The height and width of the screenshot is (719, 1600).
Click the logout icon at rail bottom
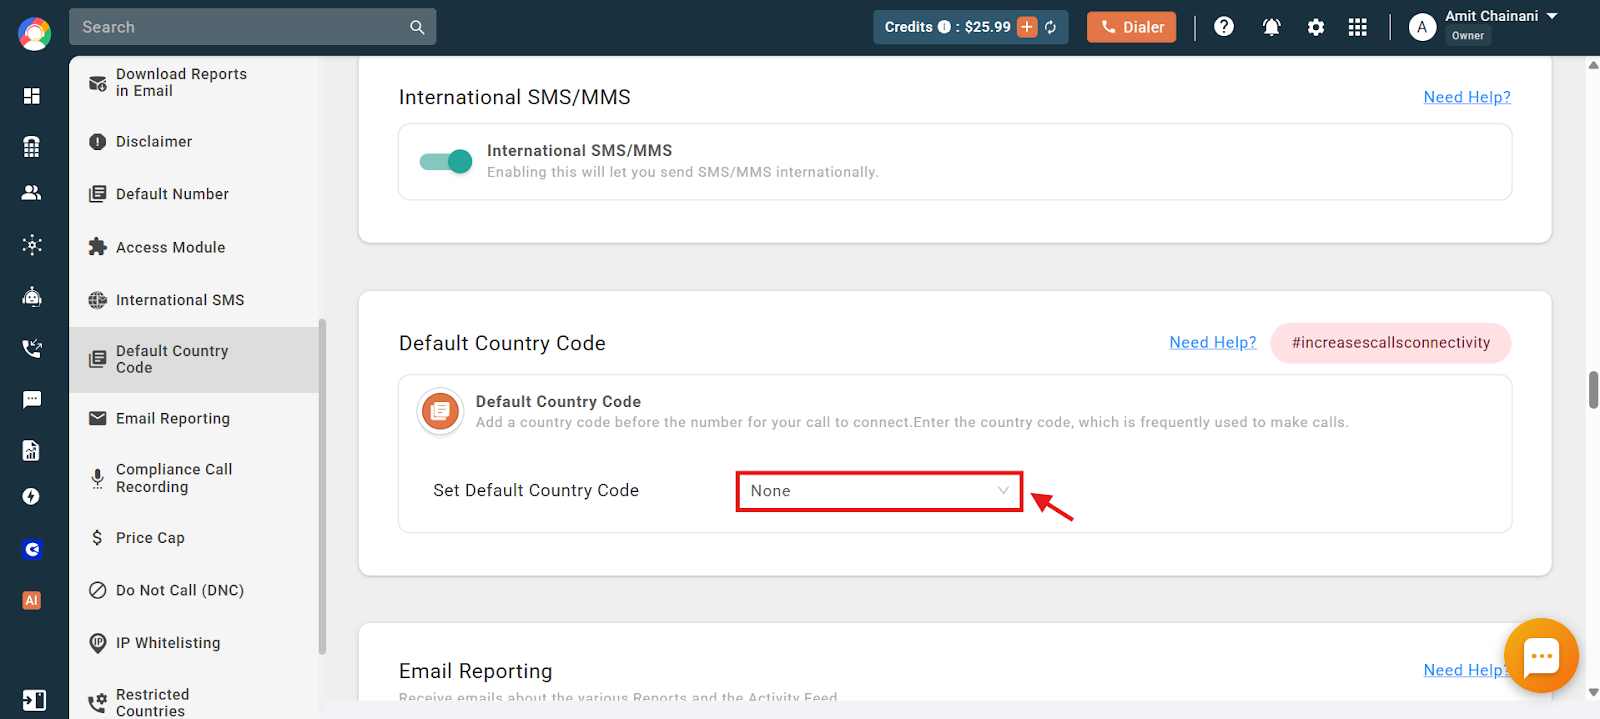(34, 700)
